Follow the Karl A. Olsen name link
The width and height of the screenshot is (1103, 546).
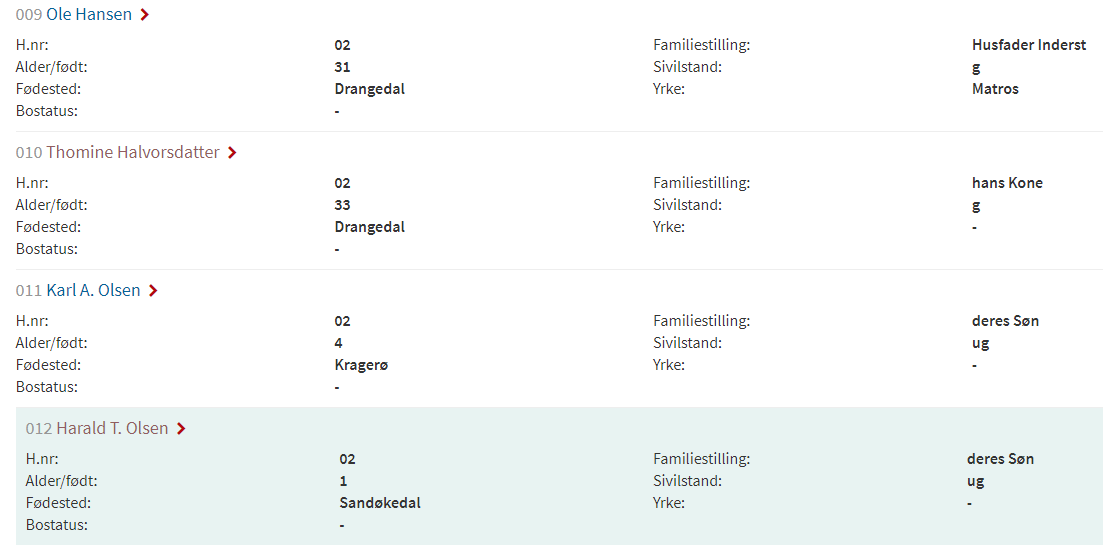click(93, 290)
